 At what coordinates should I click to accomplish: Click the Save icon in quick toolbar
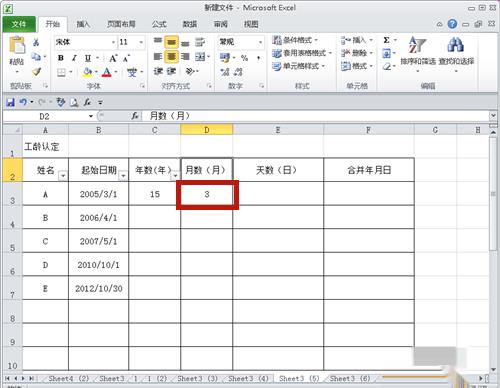point(11,102)
